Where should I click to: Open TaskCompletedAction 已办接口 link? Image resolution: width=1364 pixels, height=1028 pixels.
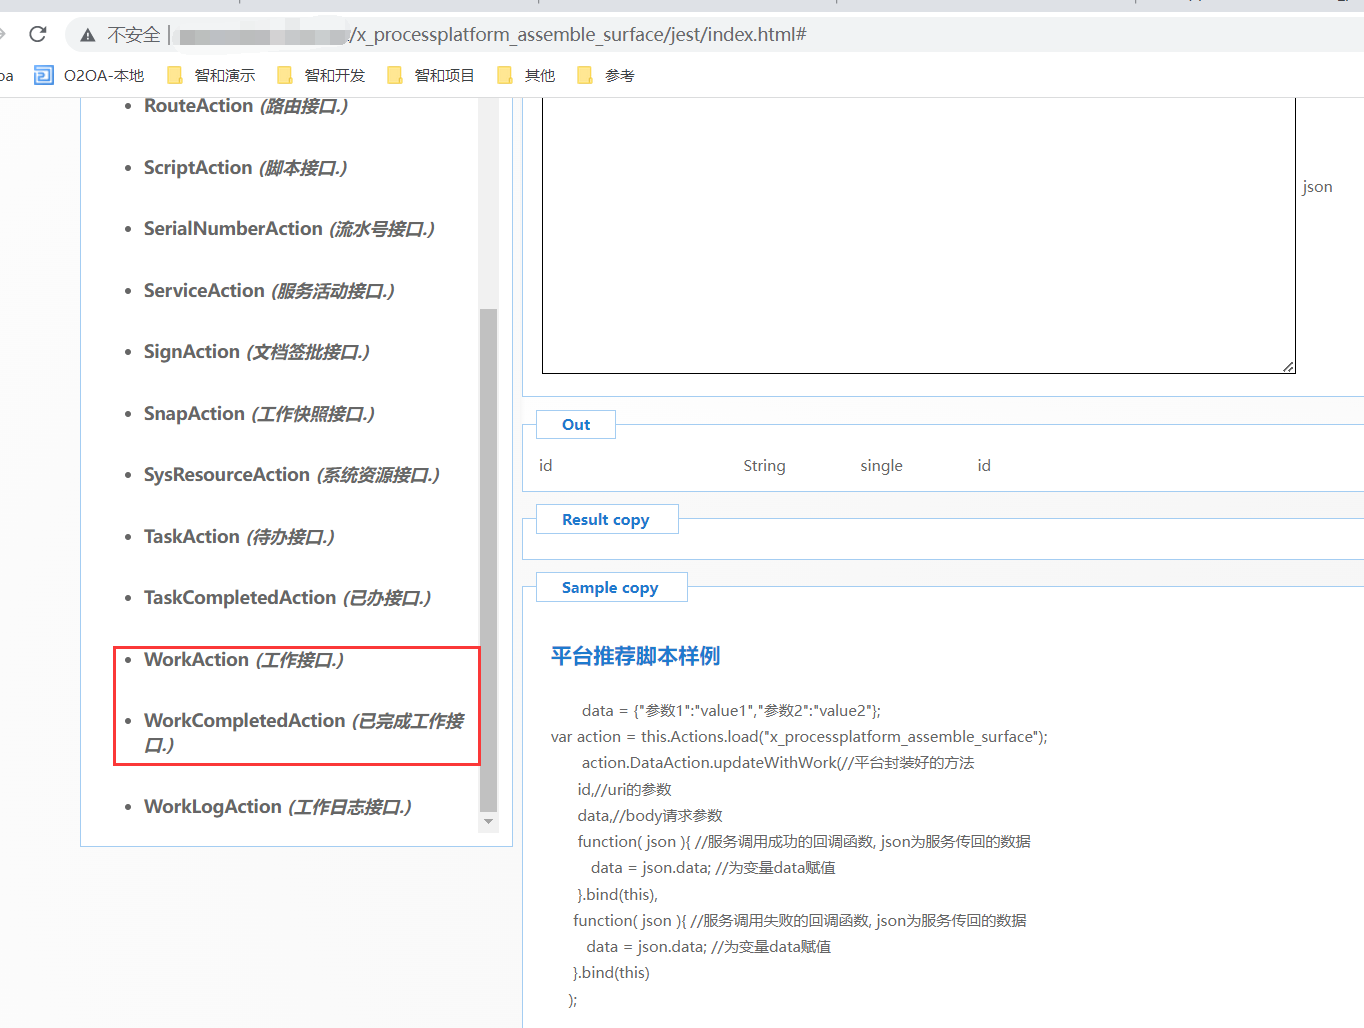[288, 598]
